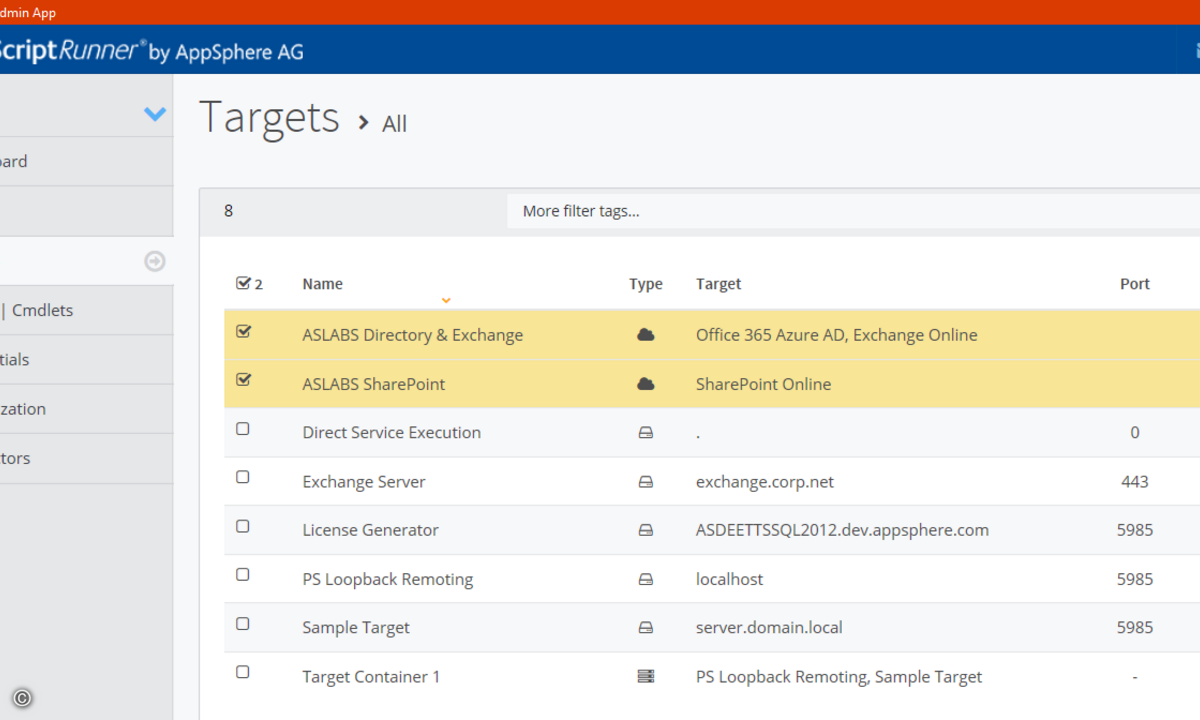Check the PS Loopback Remoting checkbox

pos(242,575)
